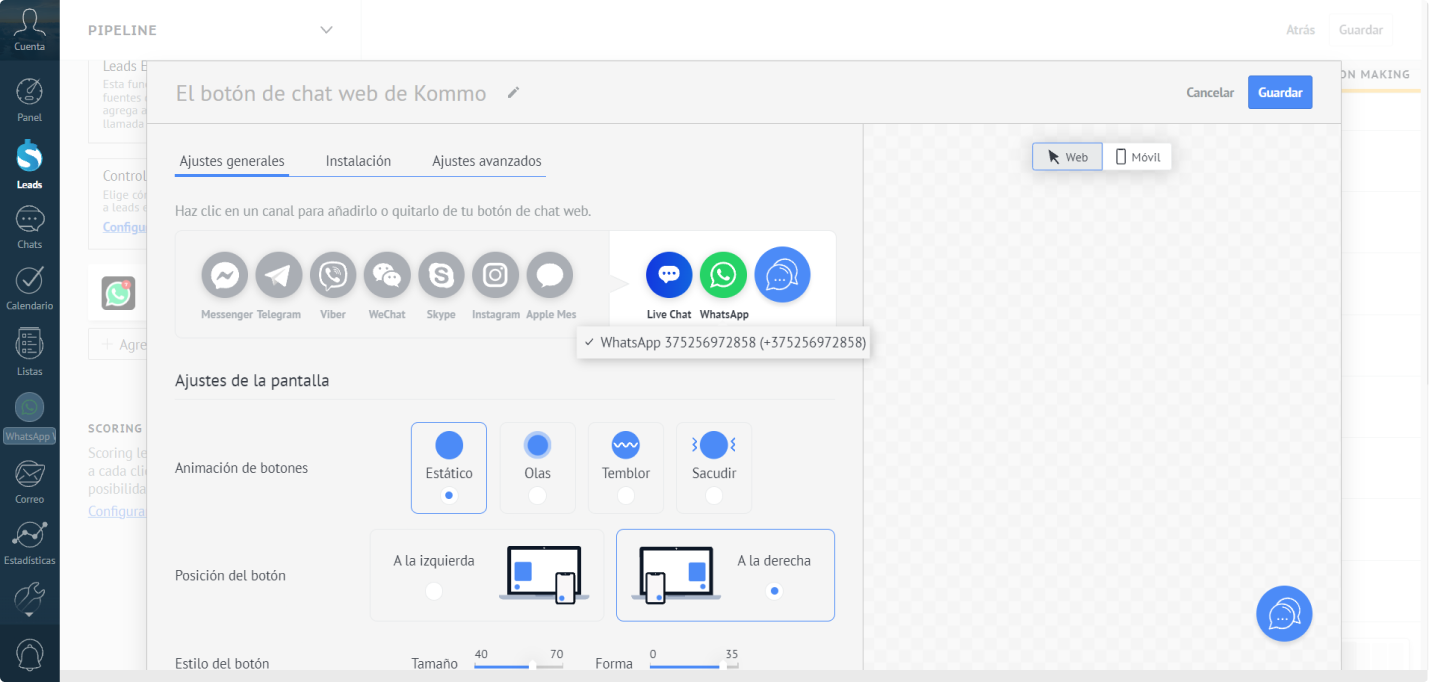Open Estadísticas in sidebar
Viewport: 1429px width, 682px height.
29,543
